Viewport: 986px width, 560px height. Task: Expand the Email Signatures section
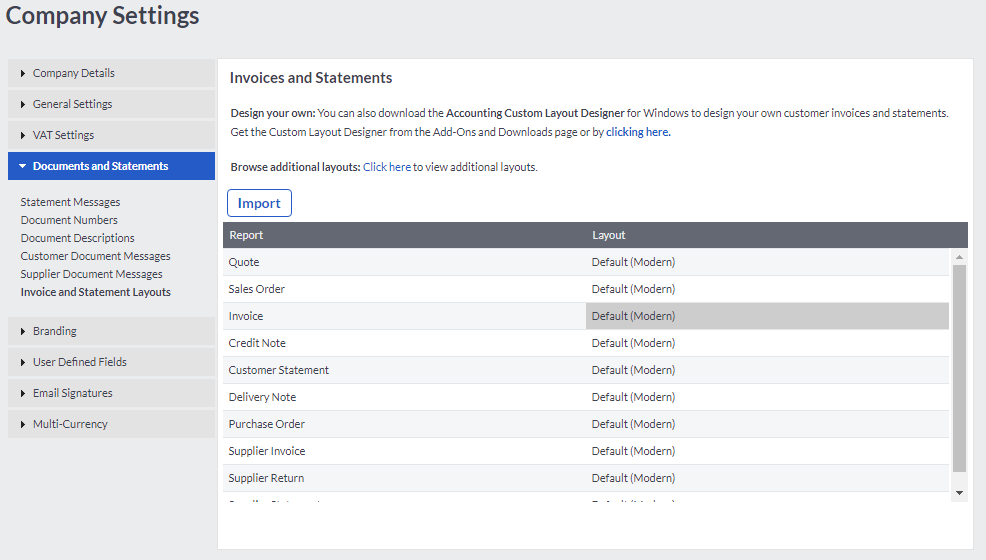[x=72, y=393]
